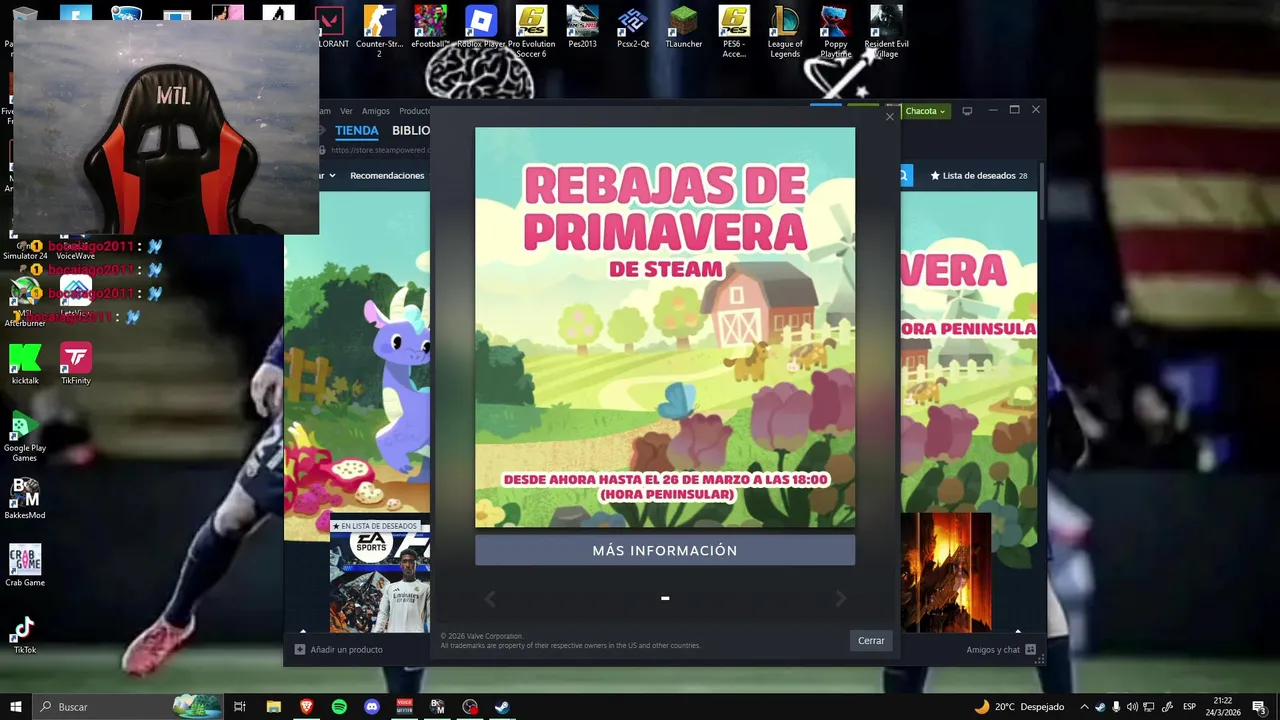The image size is (1280, 720).
Task: Expand the Chacota account dropdown
Action: tap(925, 111)
